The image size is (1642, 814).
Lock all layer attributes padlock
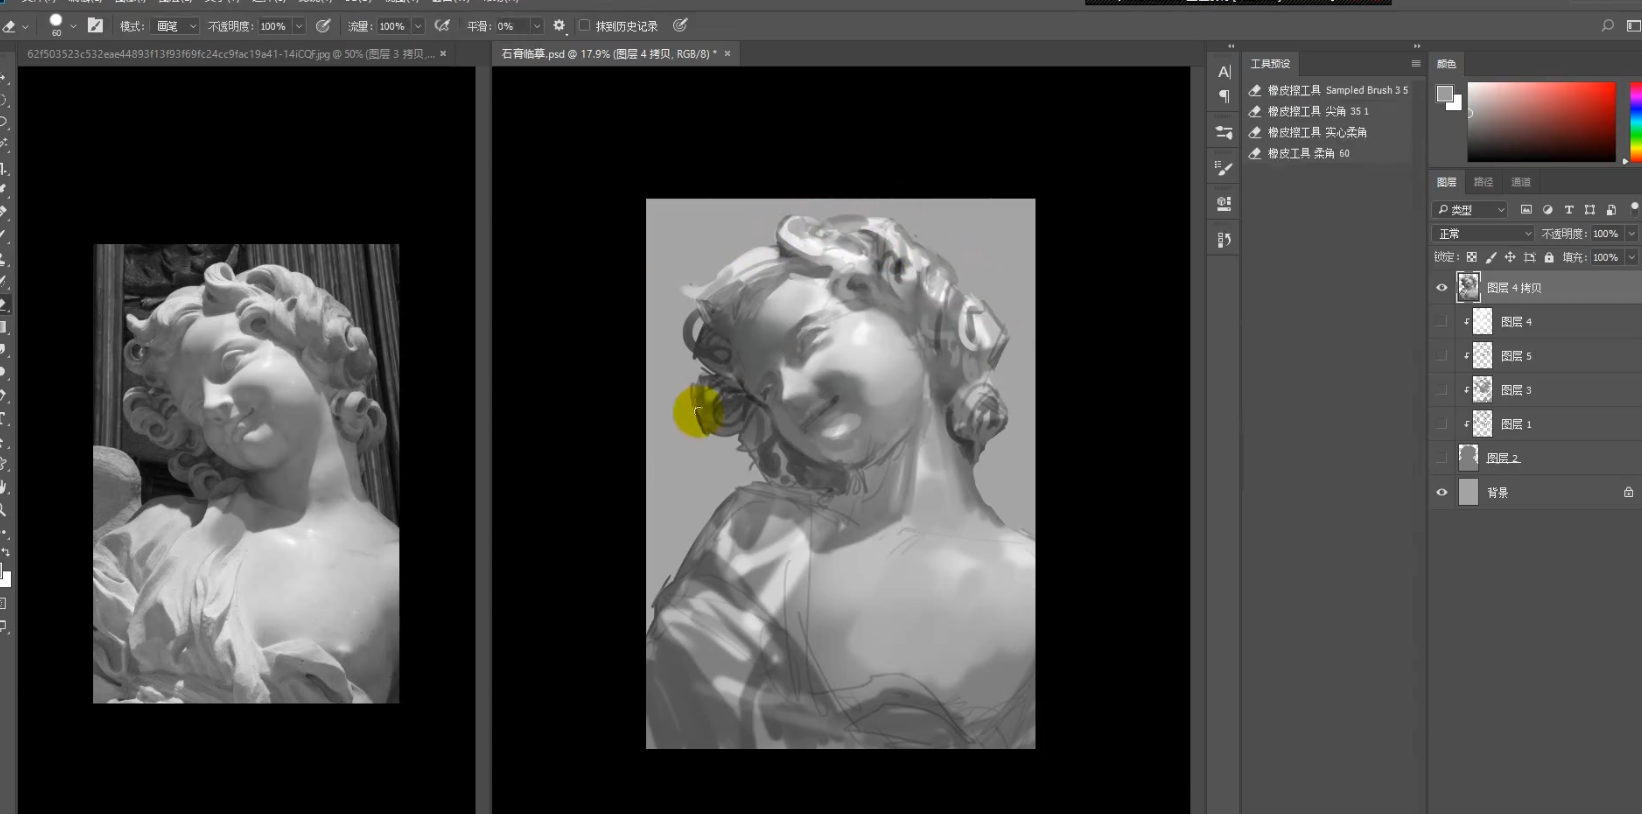(1549, 257)
